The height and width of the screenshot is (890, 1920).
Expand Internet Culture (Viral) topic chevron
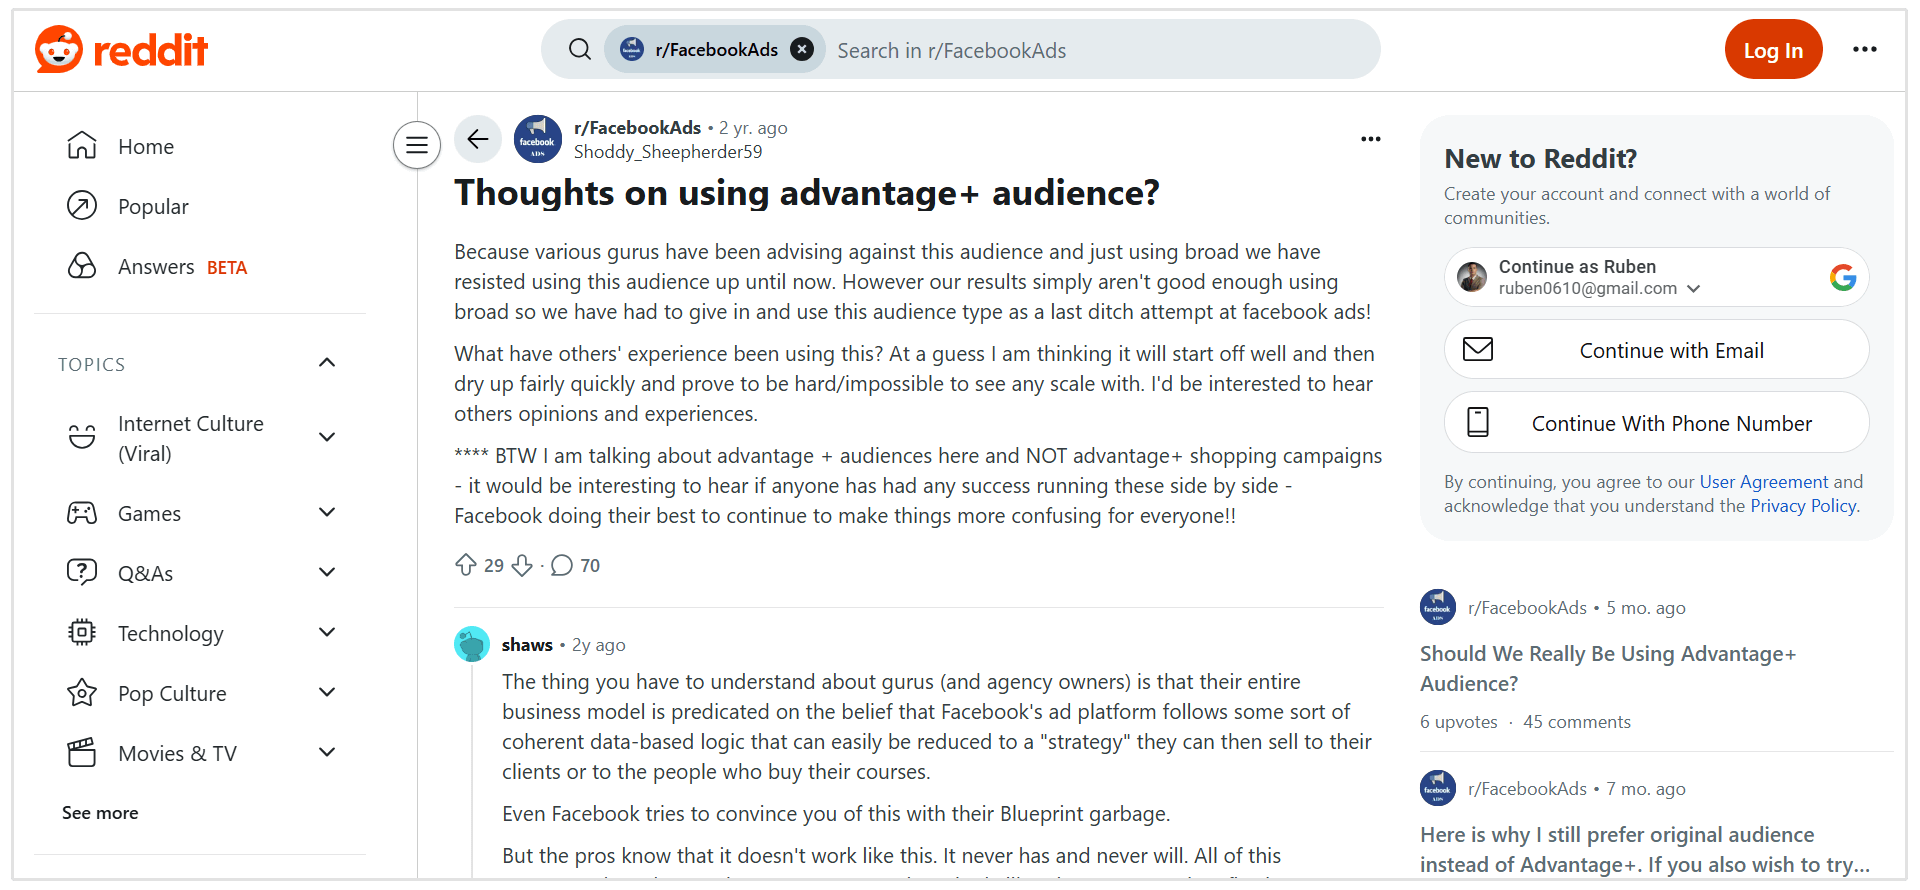coord(326,437)
